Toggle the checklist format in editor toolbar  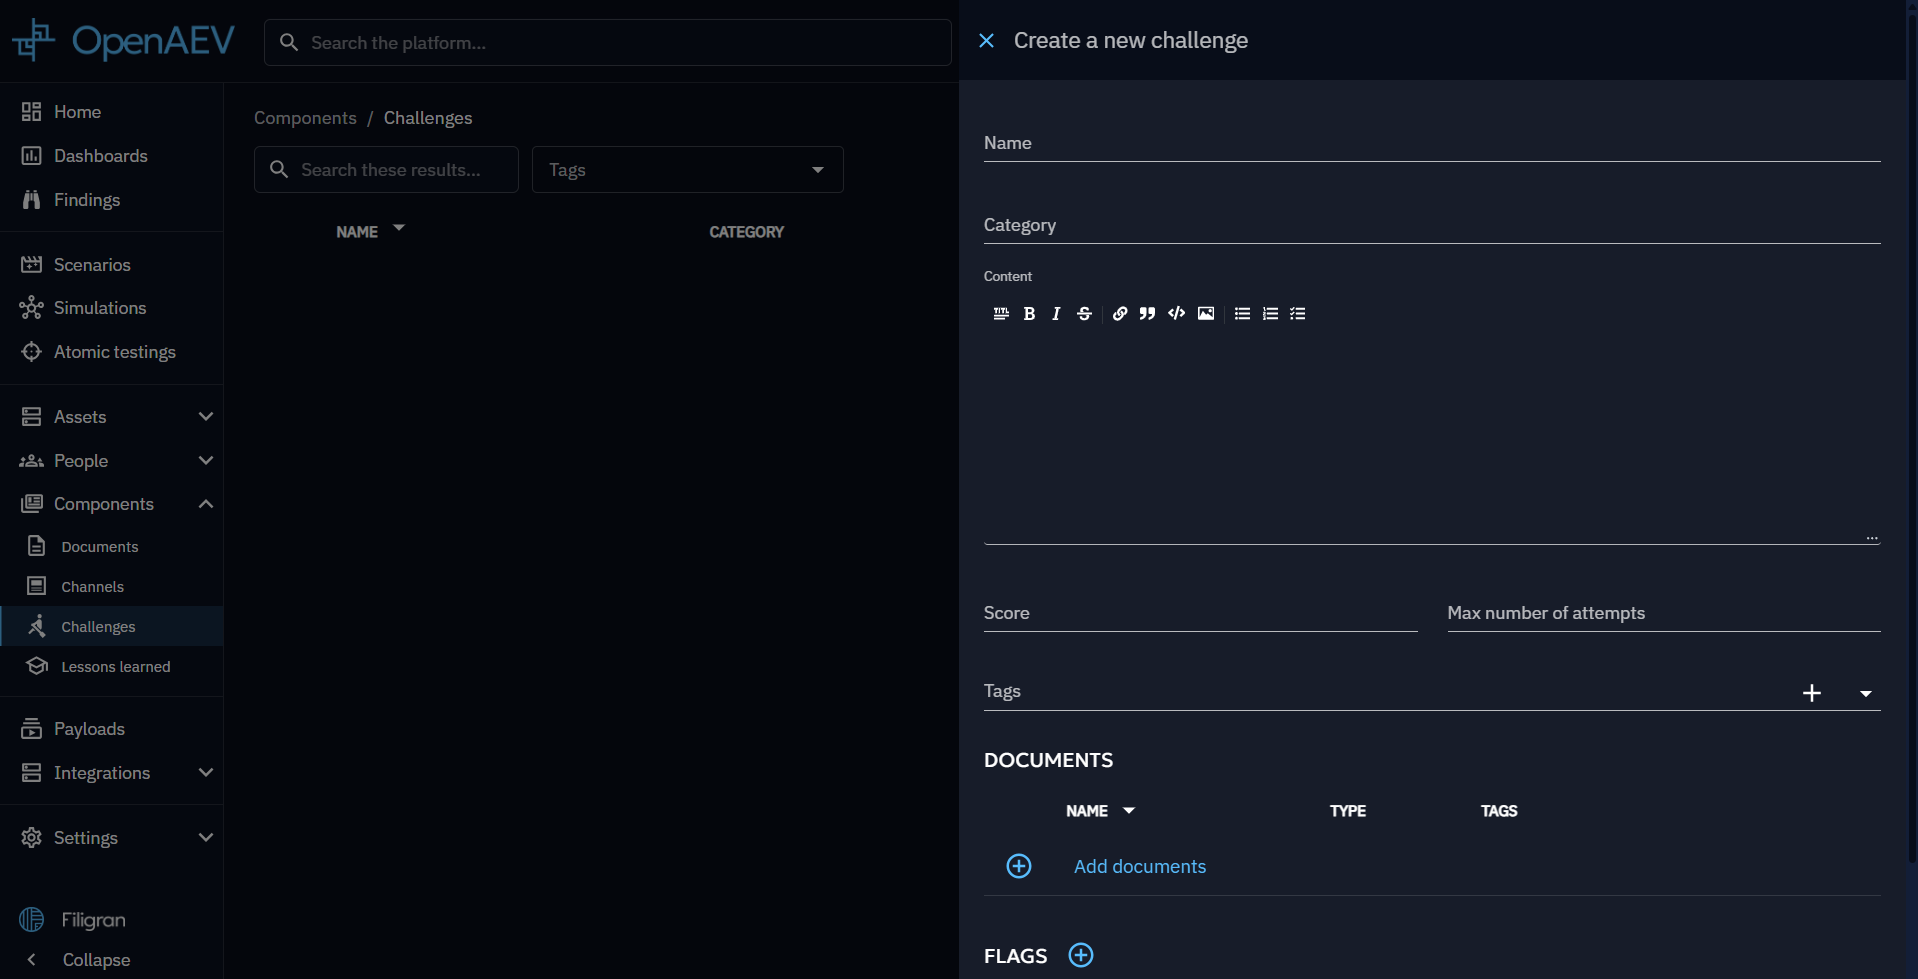pos(1298,314)
